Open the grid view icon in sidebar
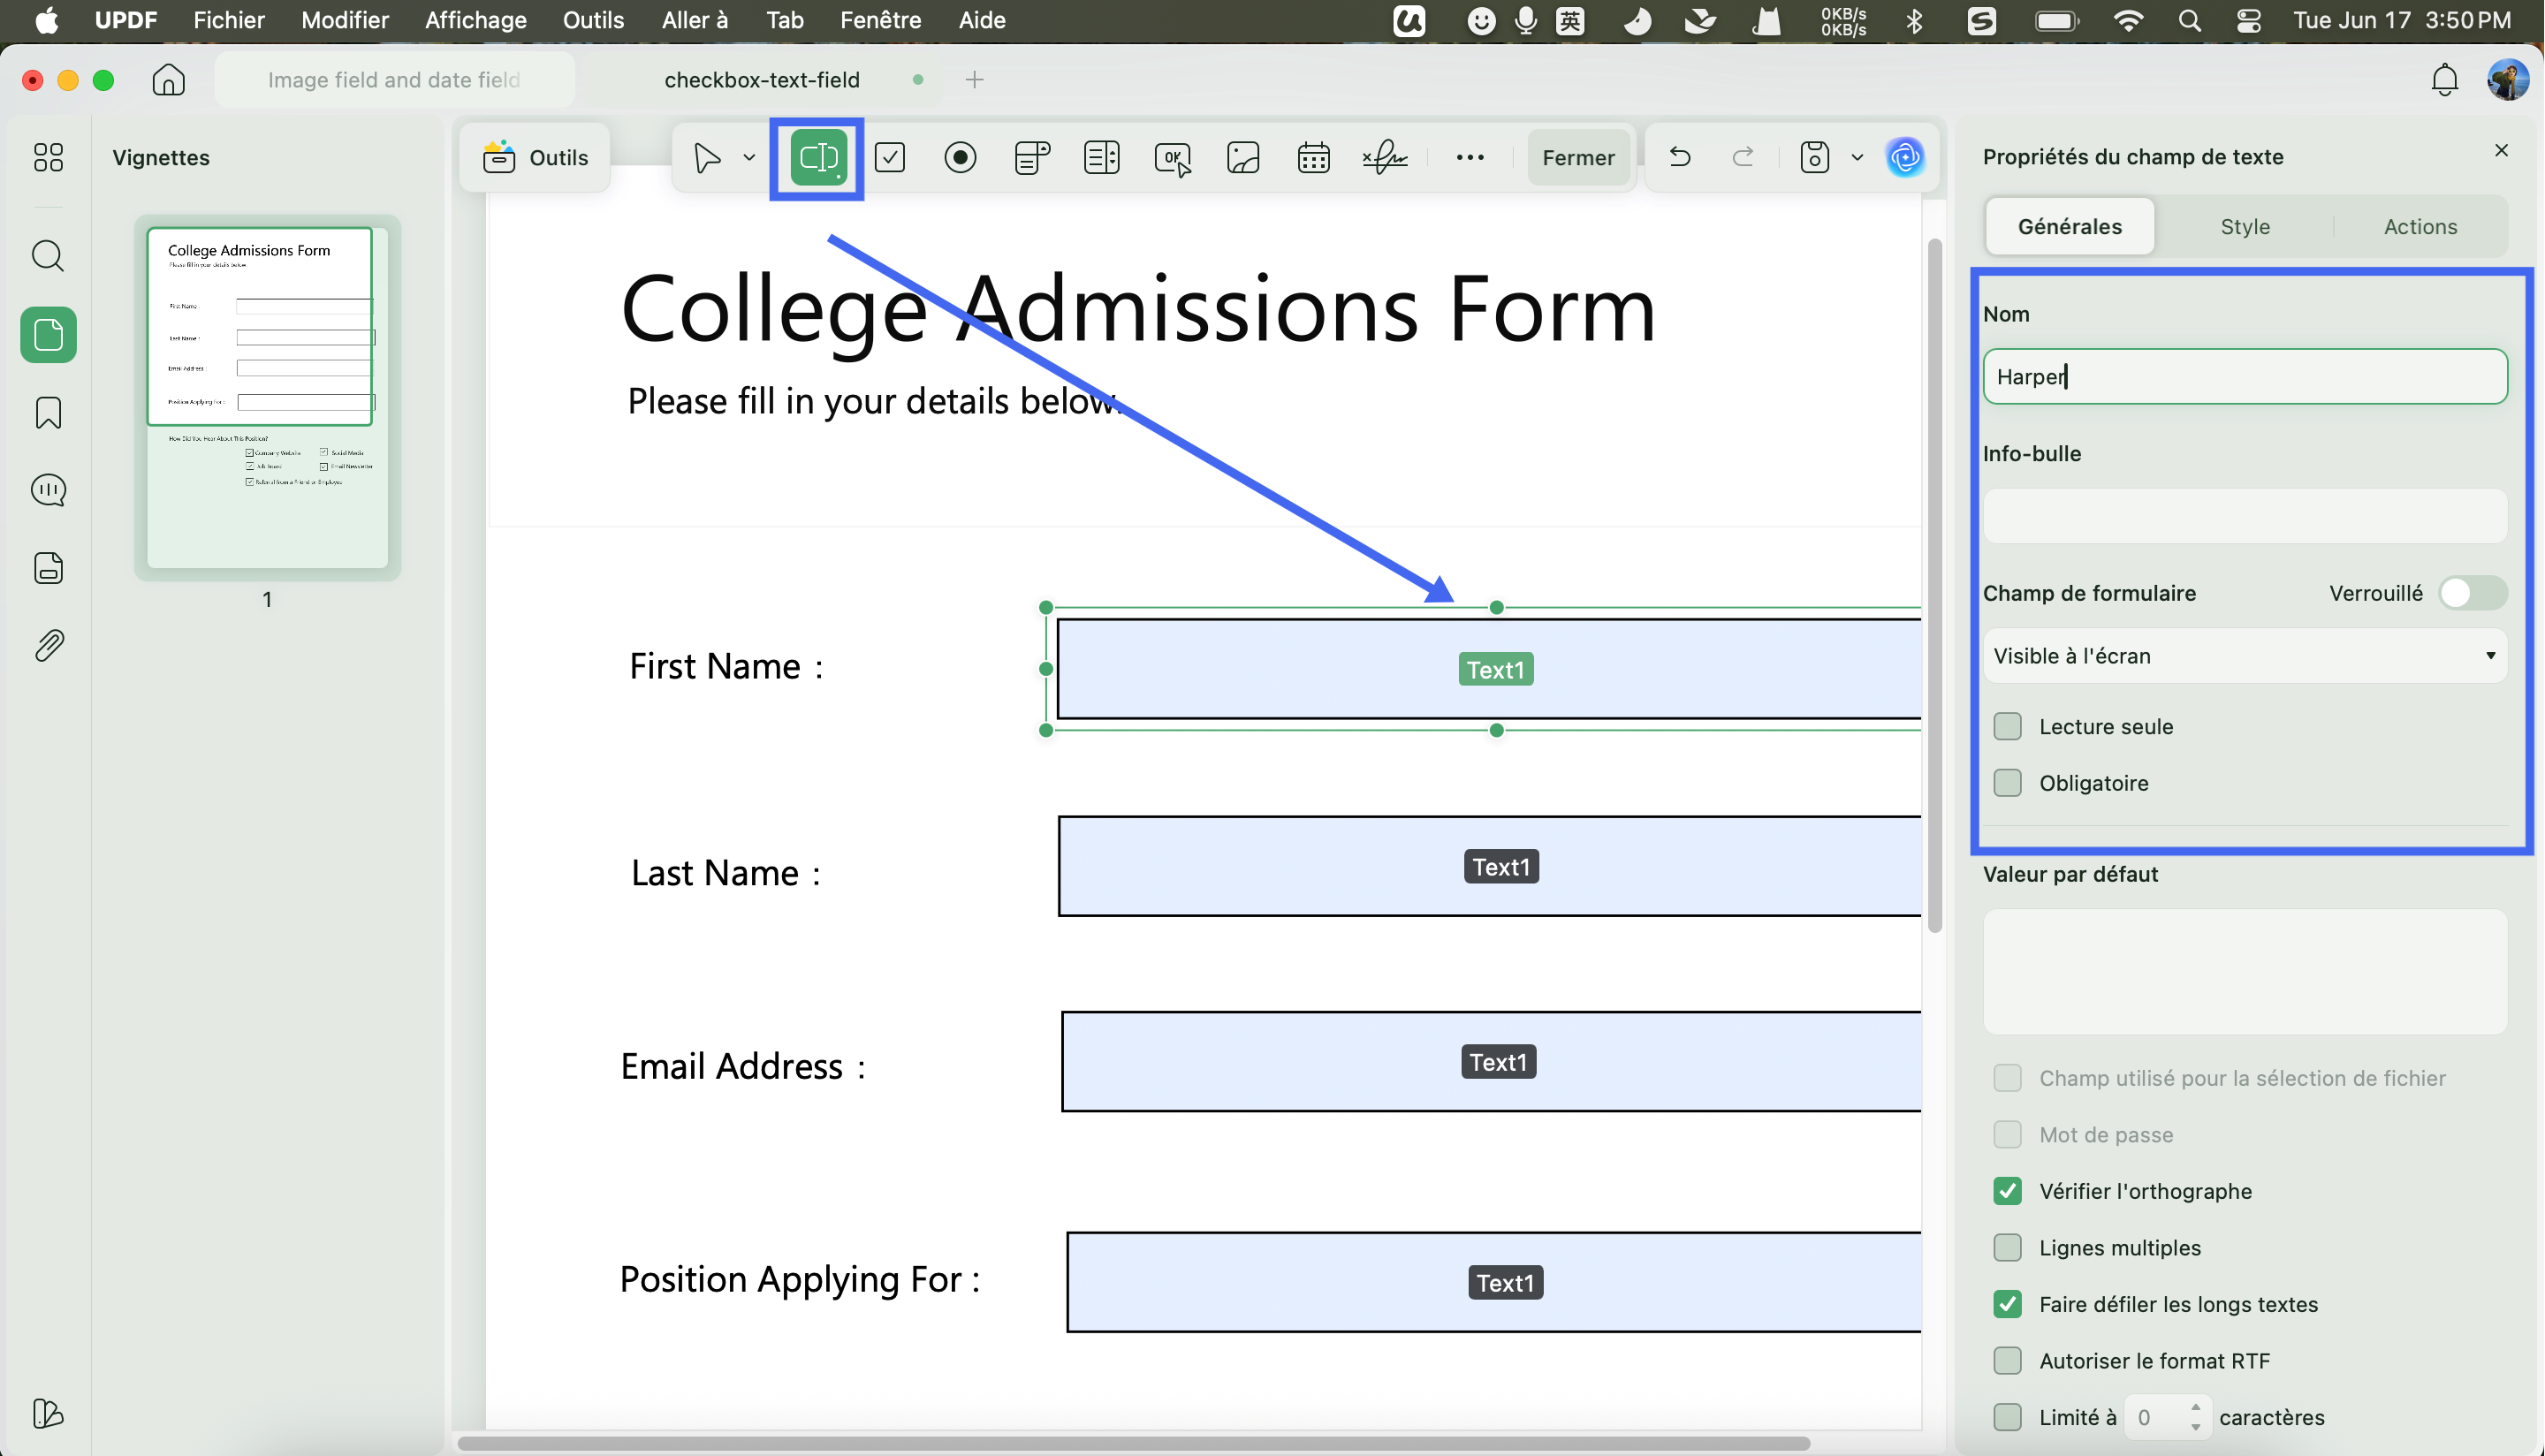This screenshot has height=1456, width=2545. (x=48, y=157)
